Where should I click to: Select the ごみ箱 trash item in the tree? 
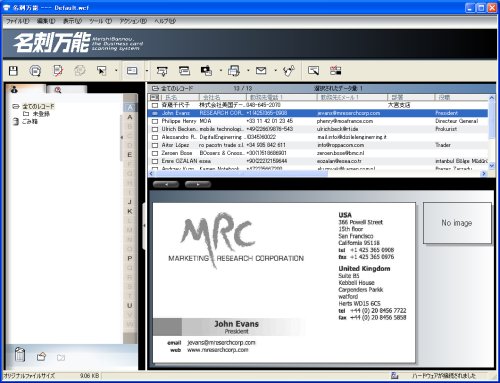click(x=30, y=122)
